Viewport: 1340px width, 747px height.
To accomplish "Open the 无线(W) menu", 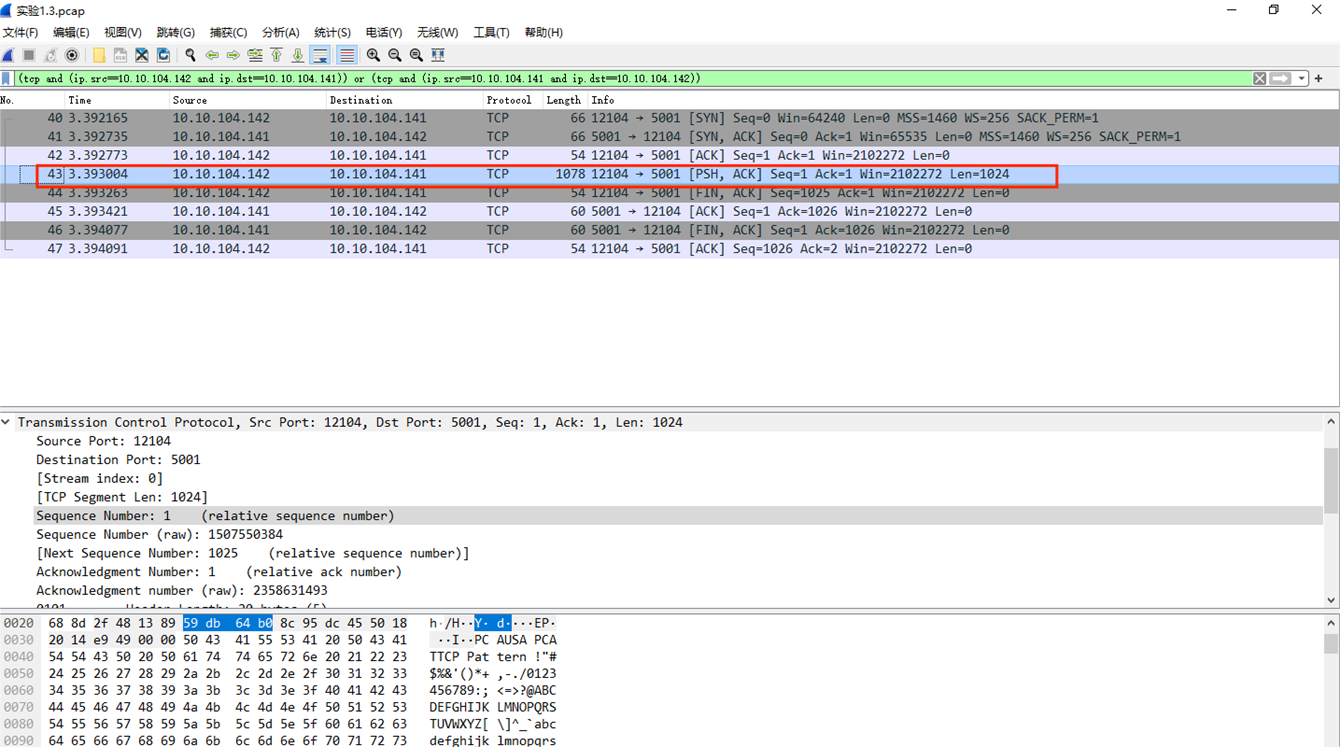I will click(437, 32).
